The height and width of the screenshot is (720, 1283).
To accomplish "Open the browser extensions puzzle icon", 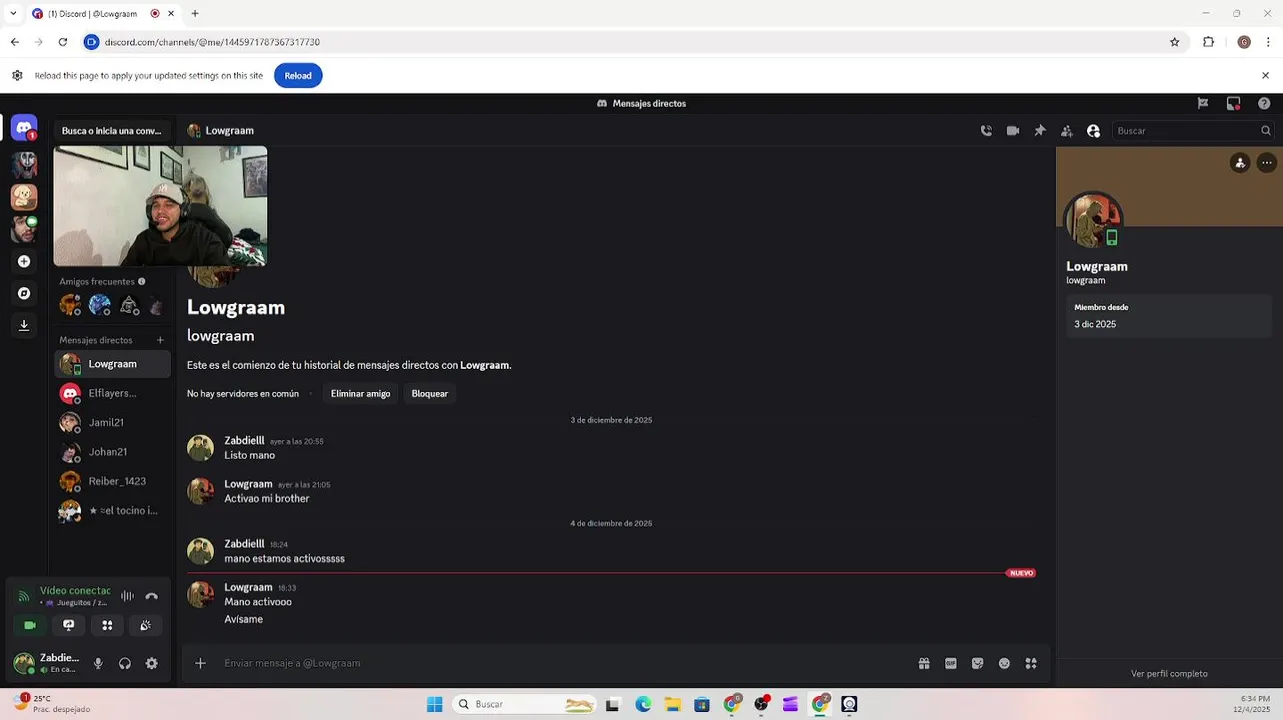I will tap(1208, 42).
